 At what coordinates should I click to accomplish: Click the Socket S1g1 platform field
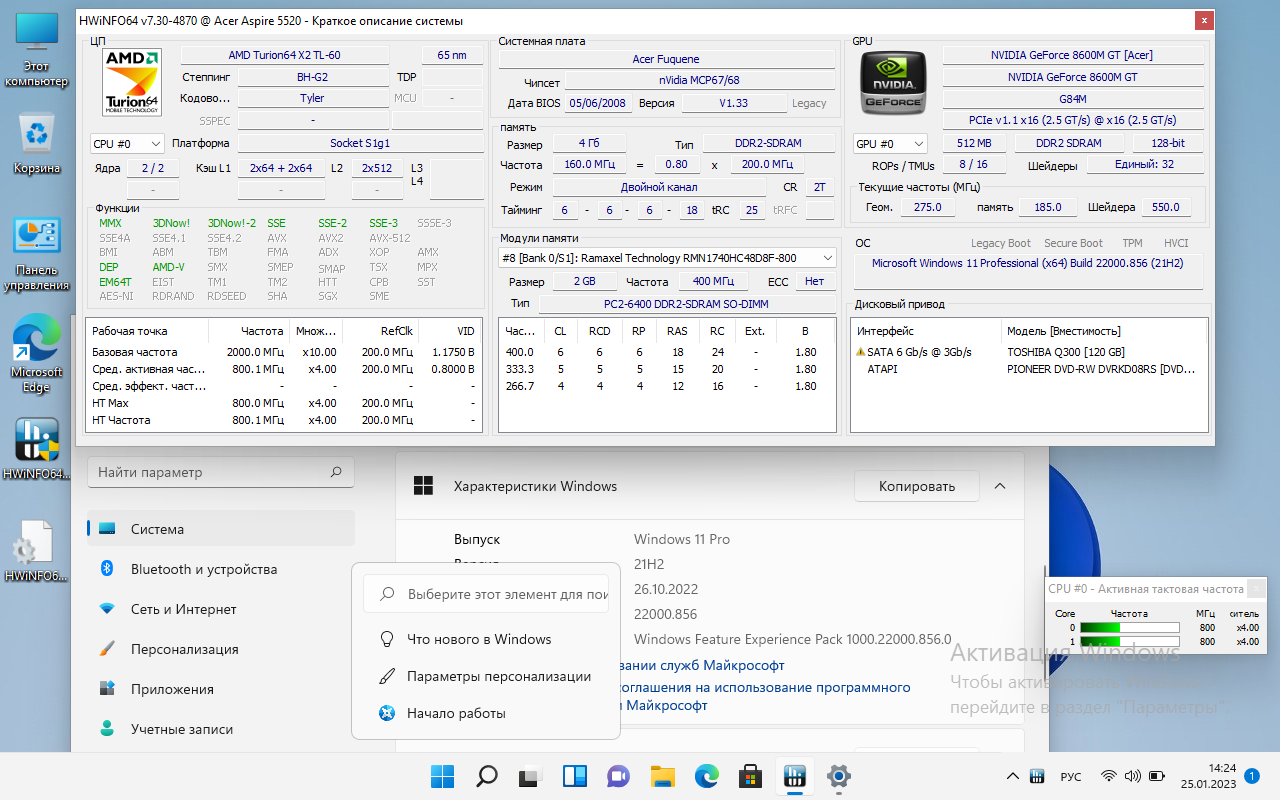(x=361, y=143)
